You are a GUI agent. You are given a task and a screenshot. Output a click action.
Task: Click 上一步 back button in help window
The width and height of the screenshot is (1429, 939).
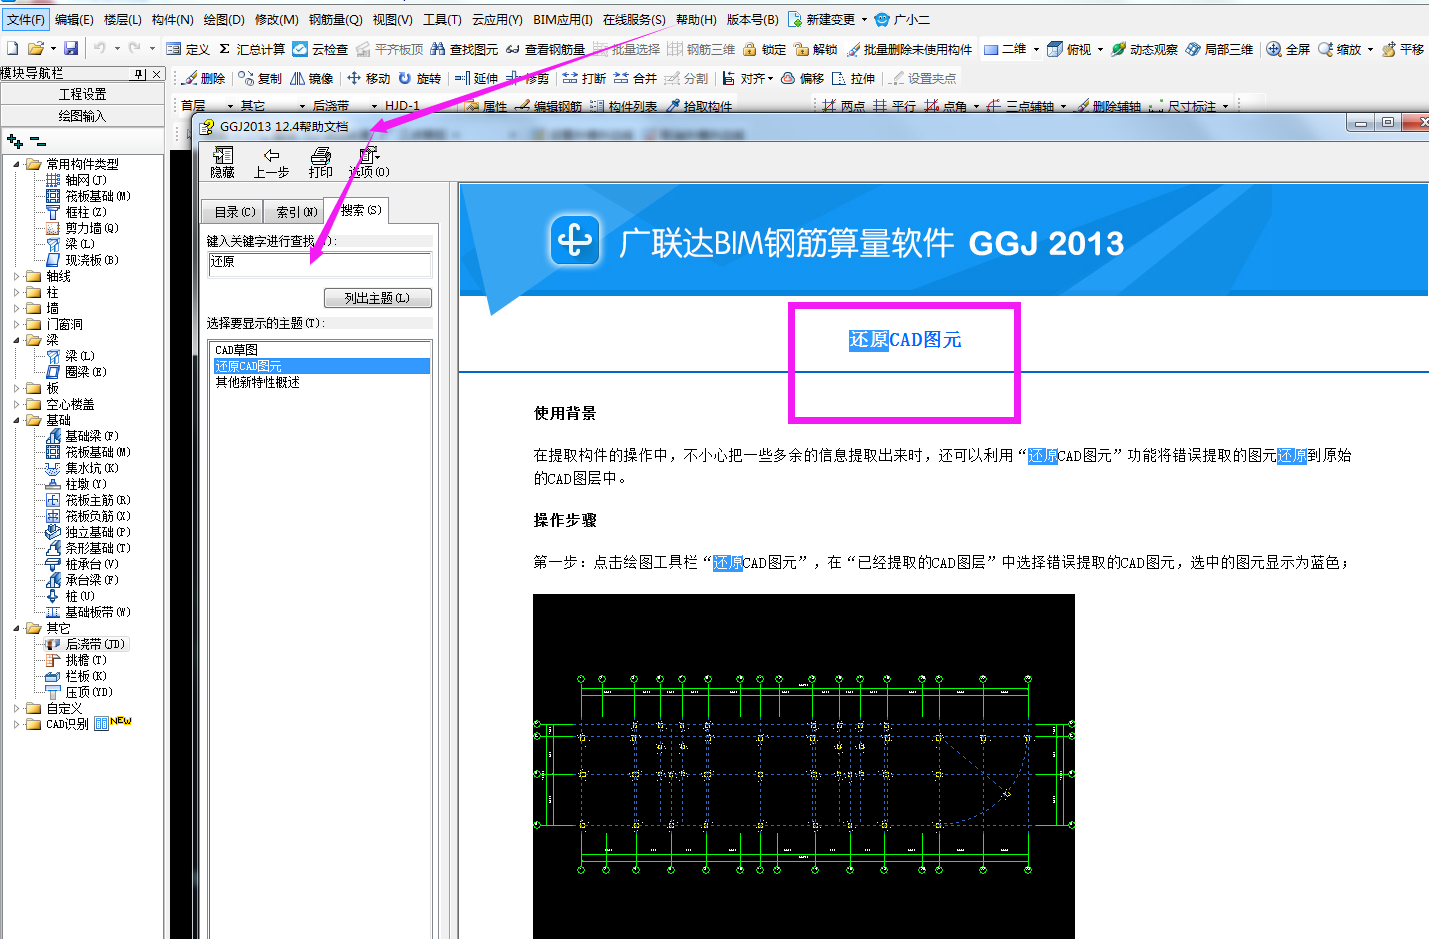271,162
